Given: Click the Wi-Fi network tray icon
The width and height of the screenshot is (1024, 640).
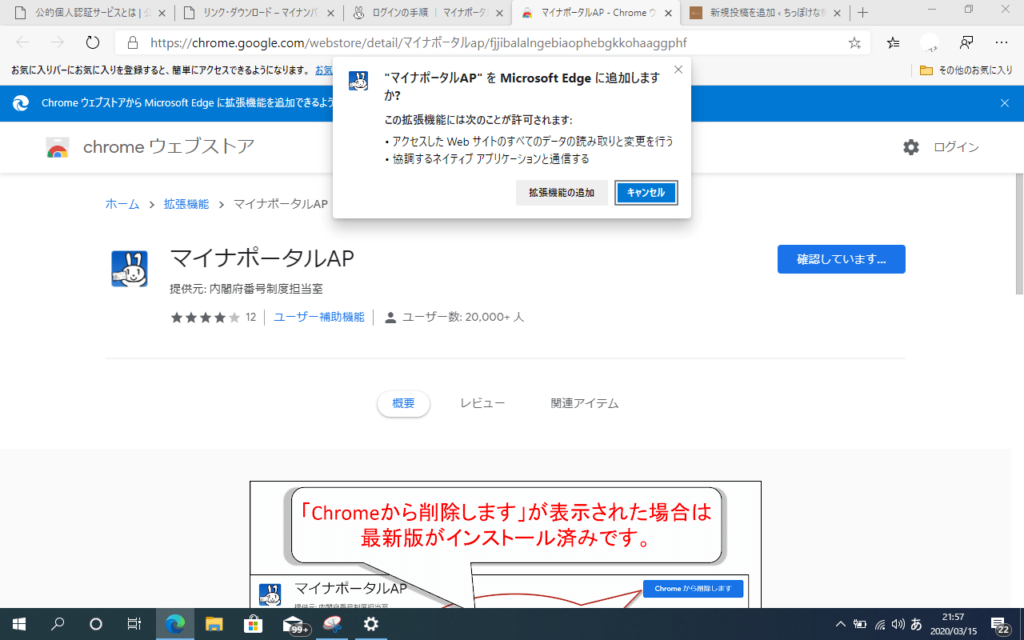Looking at the screenshot, I should (880, 625).
